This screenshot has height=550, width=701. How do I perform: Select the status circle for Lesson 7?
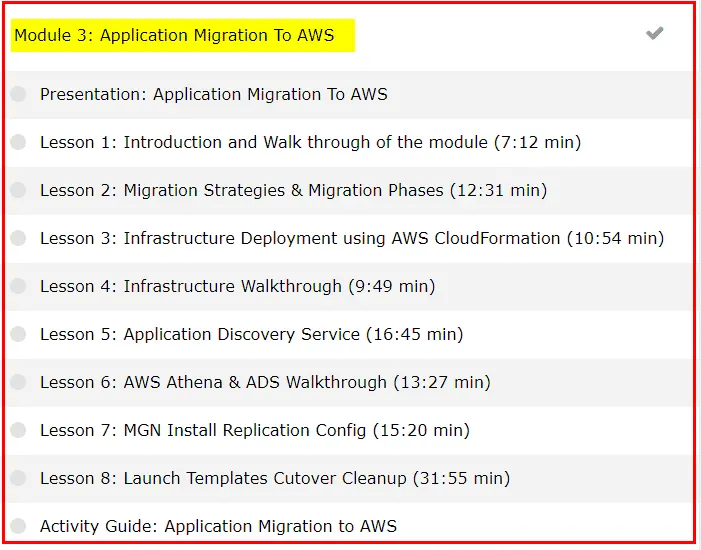coord(18,430)
